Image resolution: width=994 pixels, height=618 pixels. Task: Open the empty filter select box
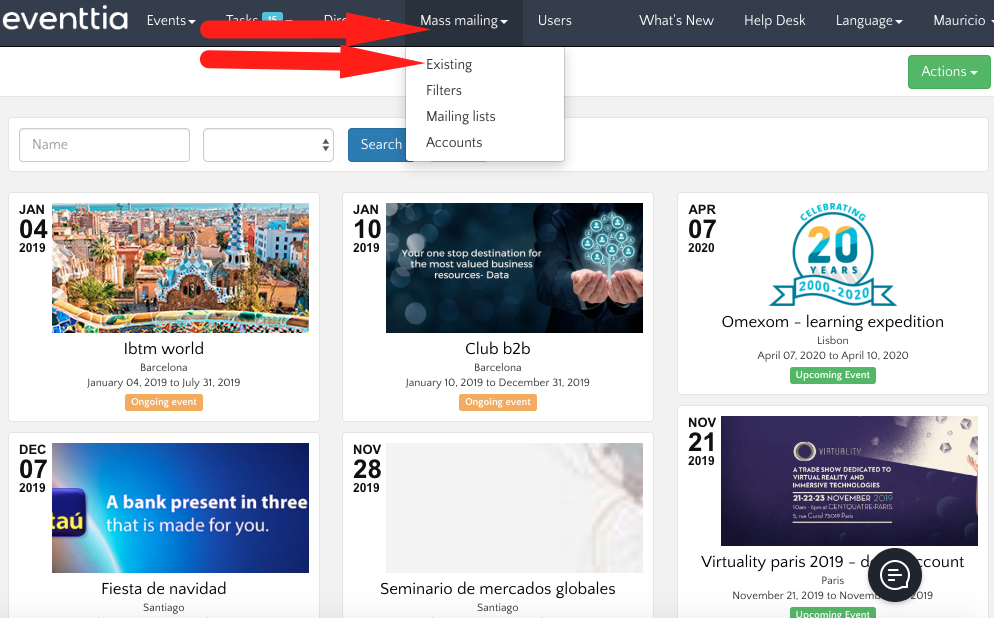click(268, 145)
